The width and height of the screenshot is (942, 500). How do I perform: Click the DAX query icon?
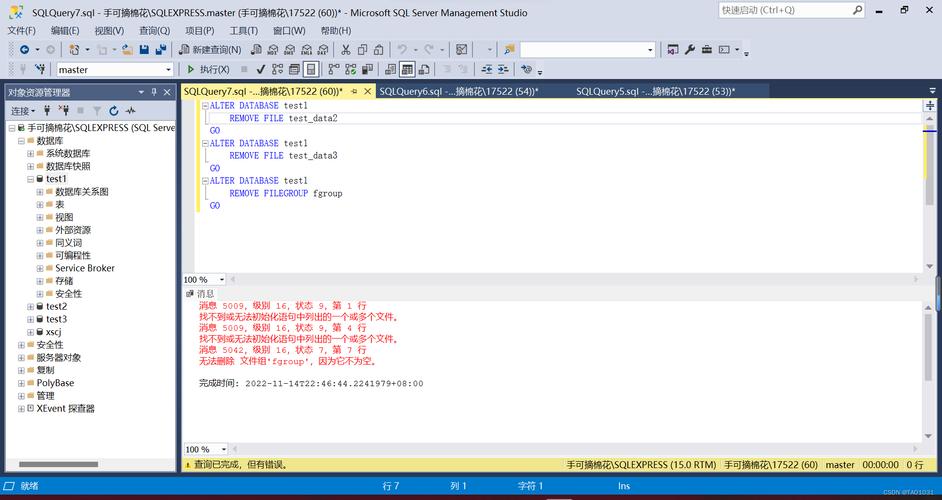323,50
